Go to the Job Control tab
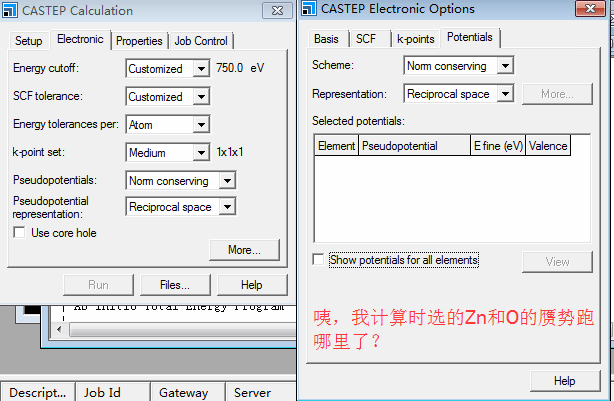The width and height of the screenshot is (614, 401). (x=201, y=41)
